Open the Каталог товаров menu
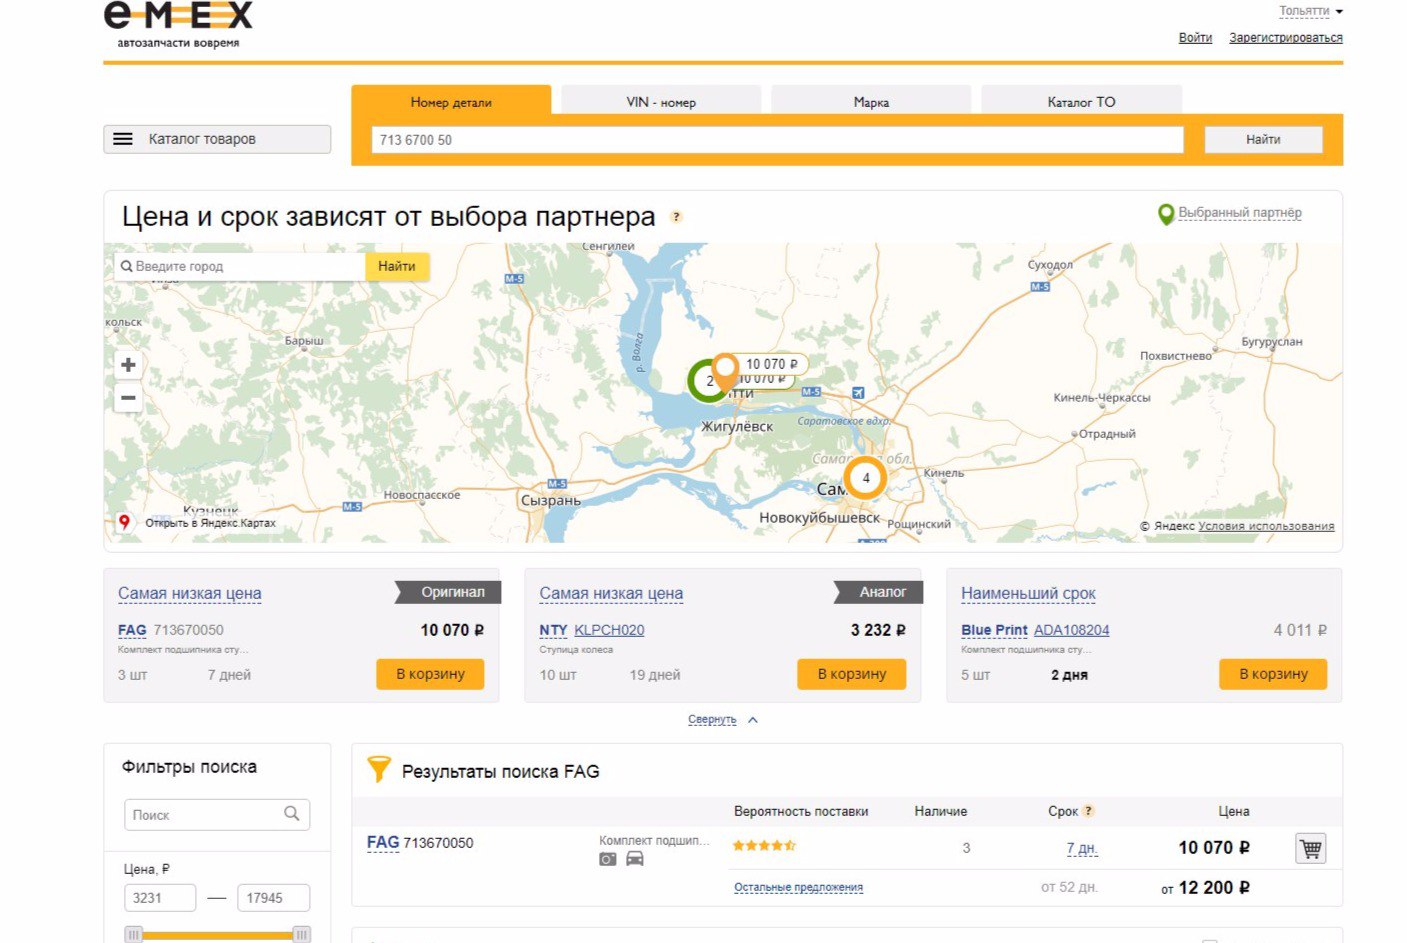 (217, 139)
